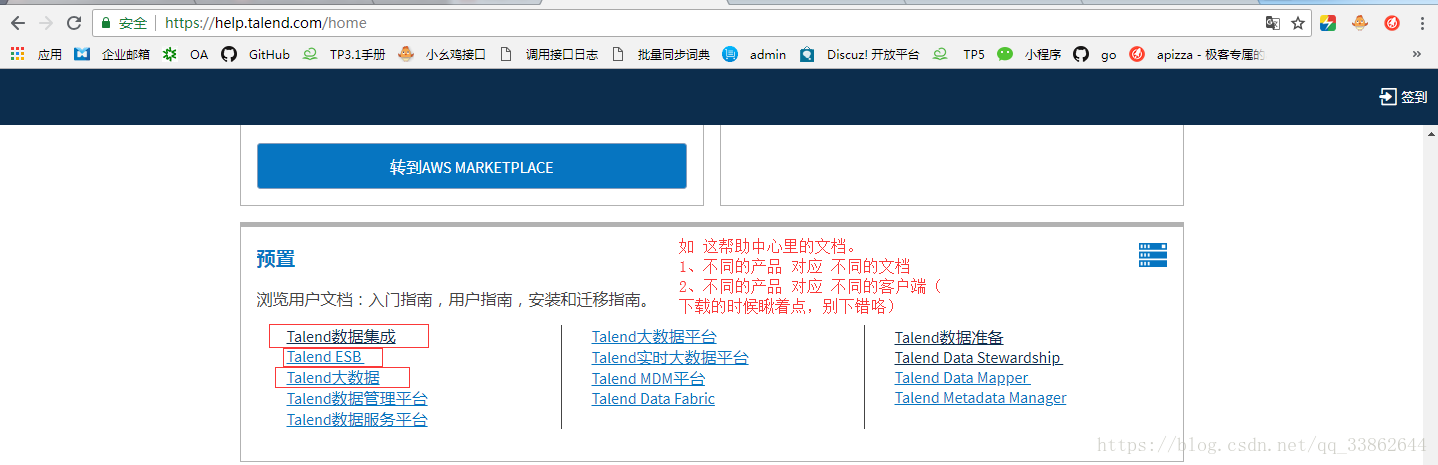The width and height of the screenshot is (1438, 465).
Task: Open the Talend数据管理平台 link
Action: pos(357,399)
